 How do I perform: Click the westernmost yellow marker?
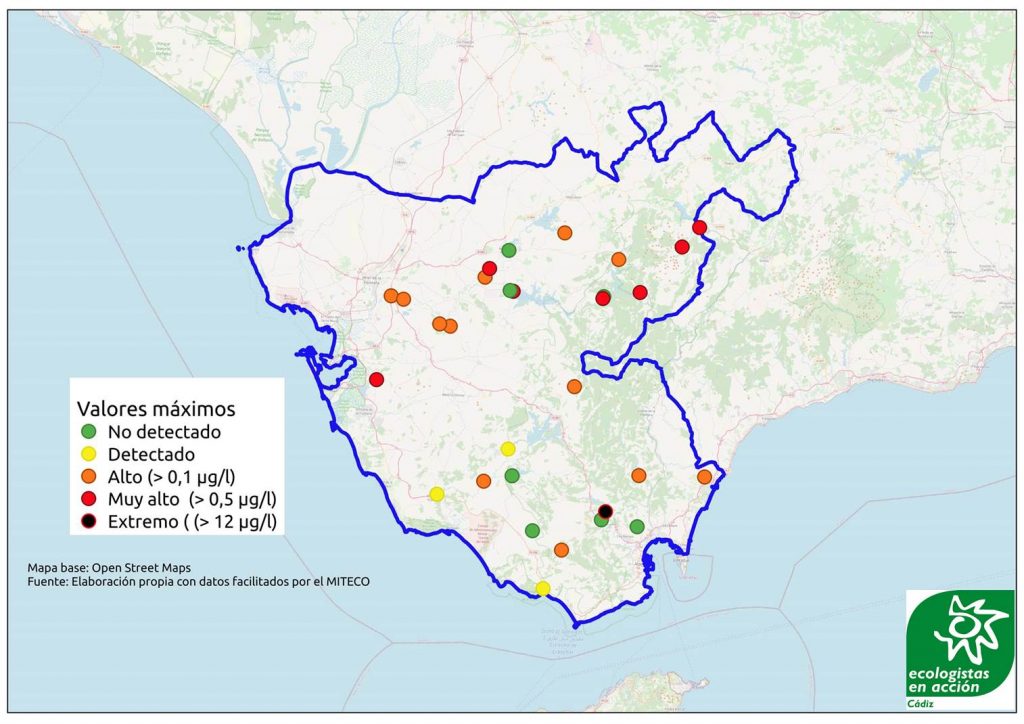[436, 494]
